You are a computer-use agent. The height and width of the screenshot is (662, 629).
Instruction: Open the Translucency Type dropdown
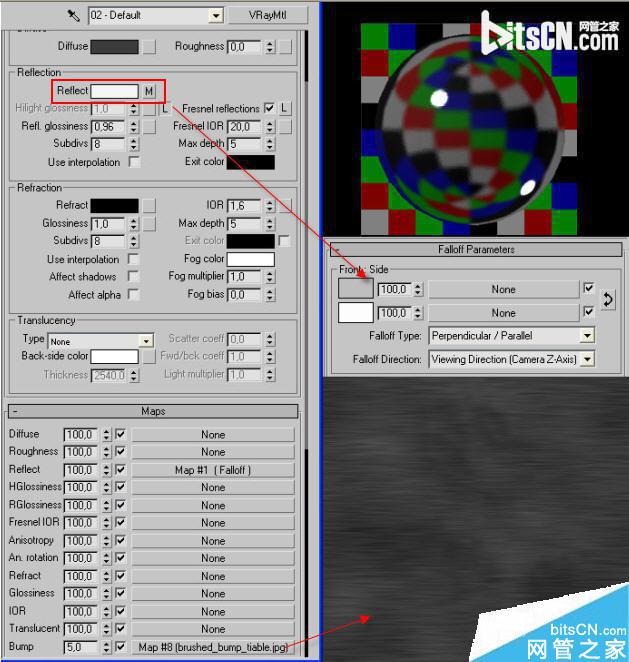(146, 341)
